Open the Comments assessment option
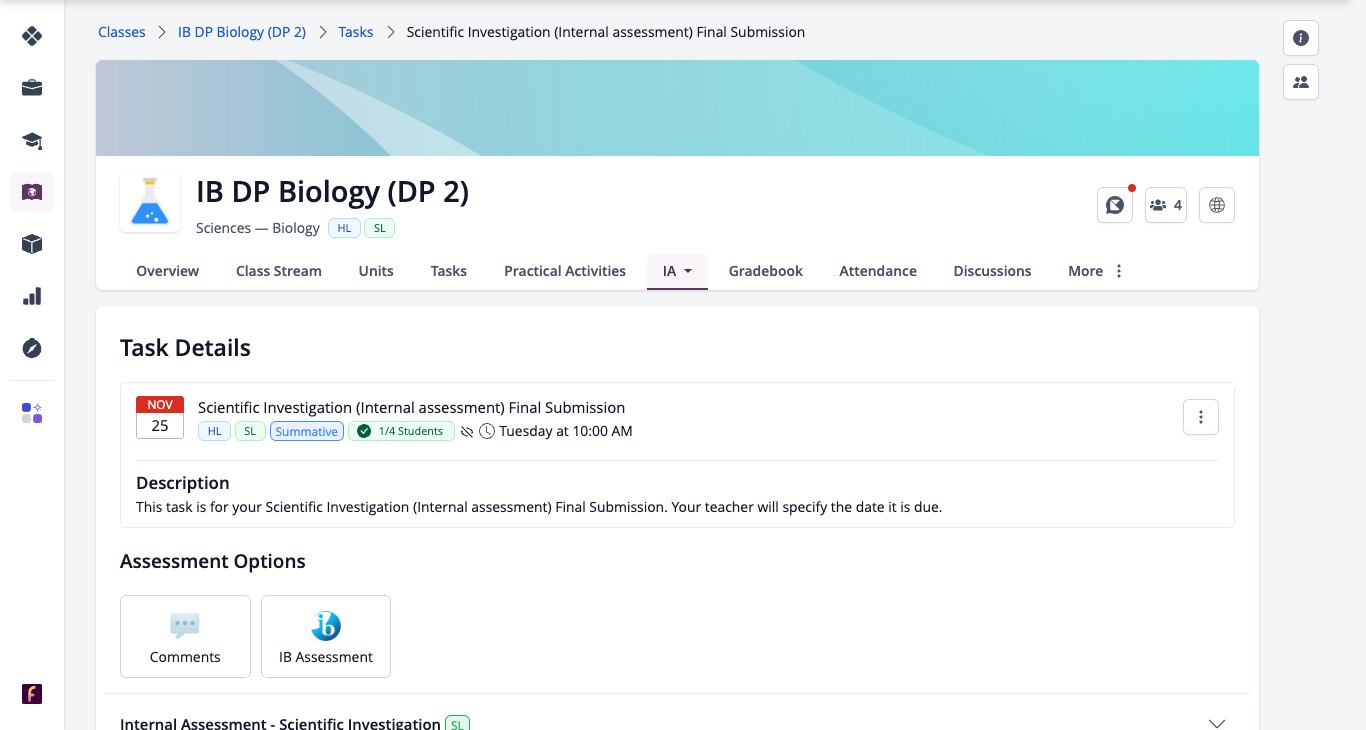The image size is (1366, 730). (185, 636)
